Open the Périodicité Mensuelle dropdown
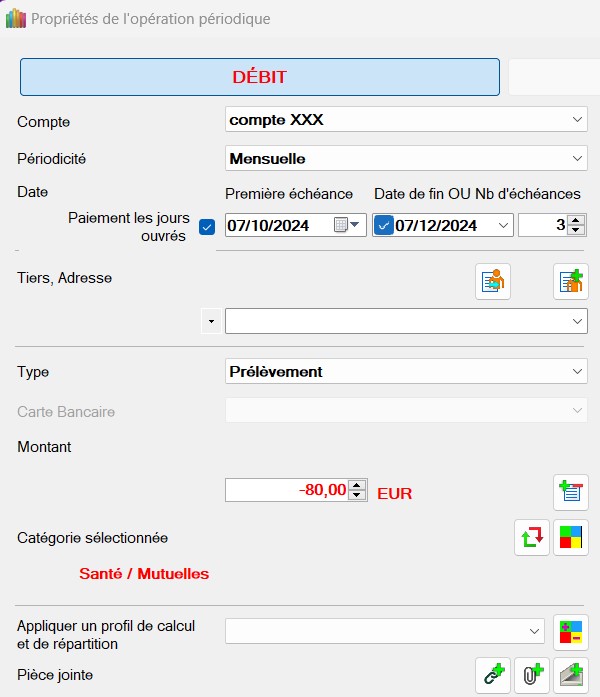The height and width of the screenshot is (697, 600). coord(577,159)
